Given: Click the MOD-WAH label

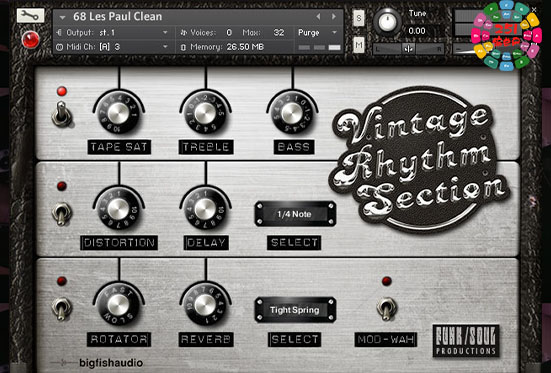Looking at the screenshot, I should [386, 340].
